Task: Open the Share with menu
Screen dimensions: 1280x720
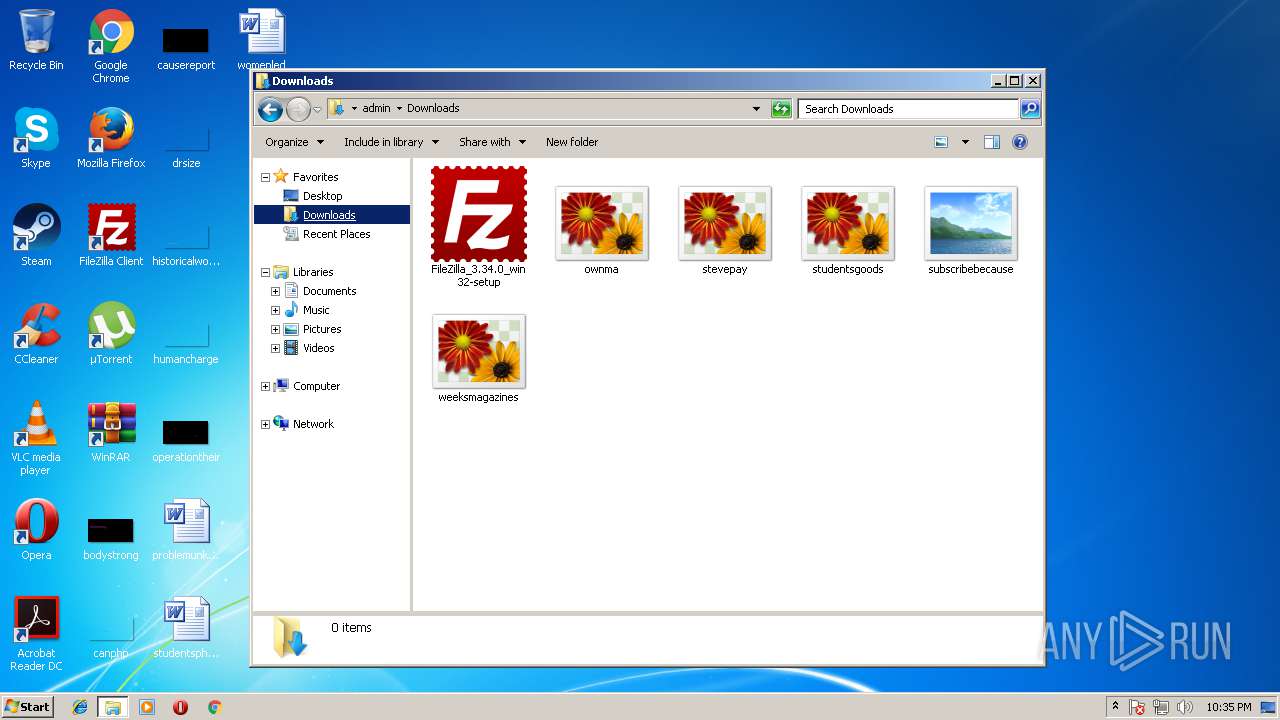Action: tap(492, 142)
